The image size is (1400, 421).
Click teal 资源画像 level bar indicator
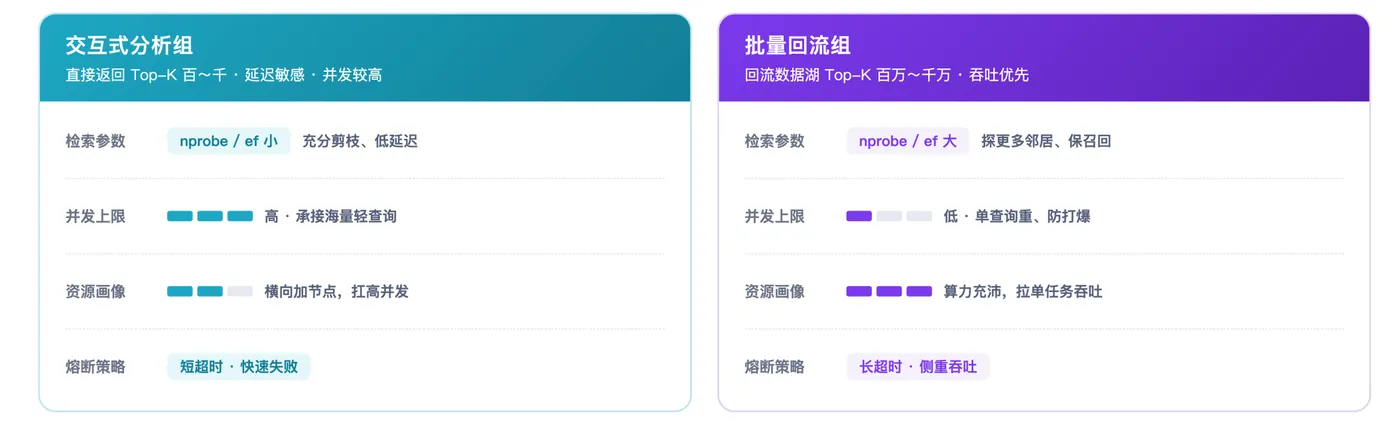(210, 291)
